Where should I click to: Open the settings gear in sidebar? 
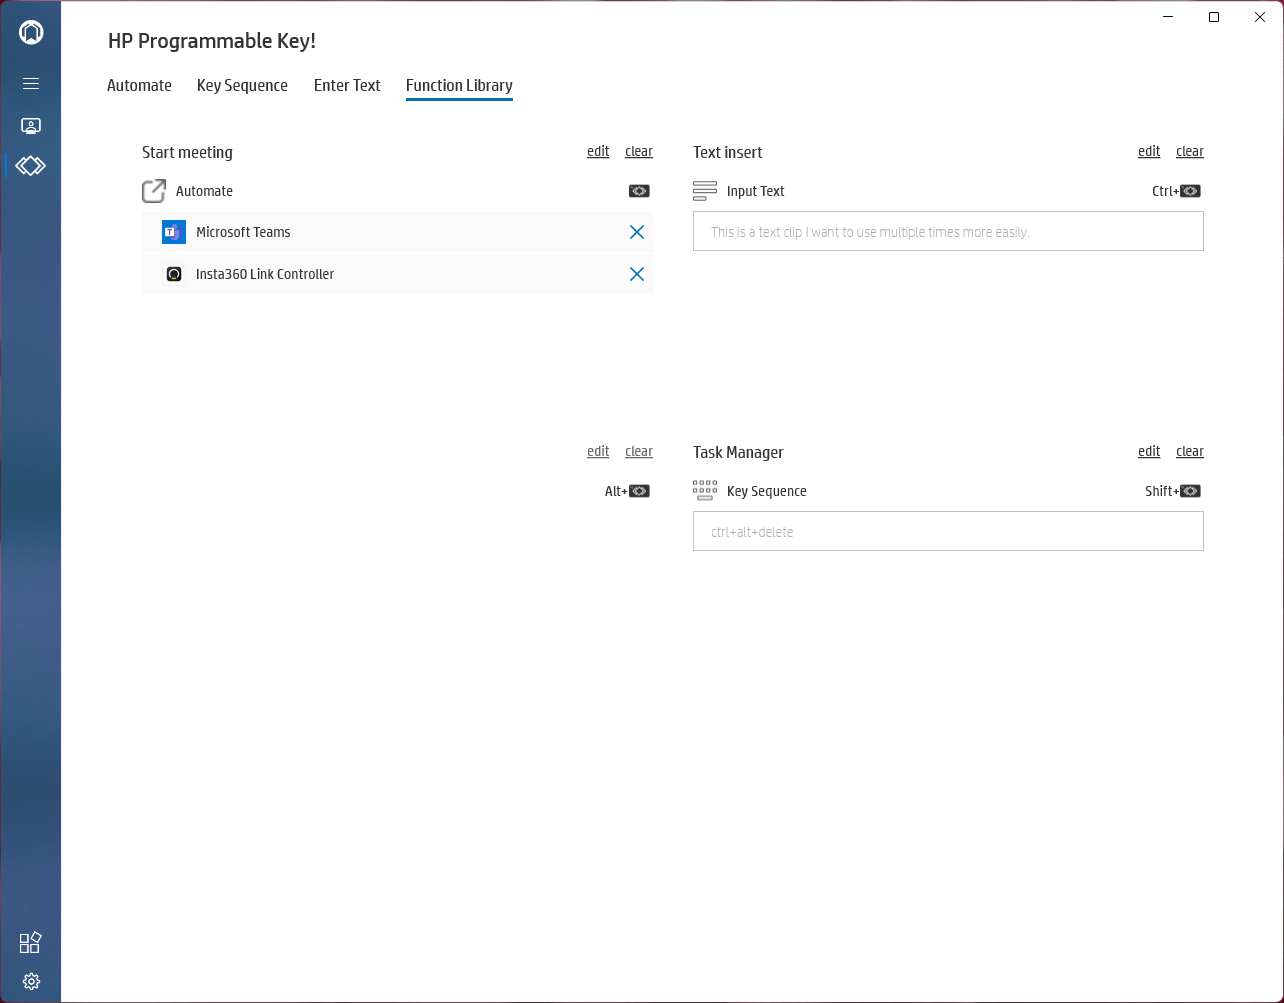(31, 981)
